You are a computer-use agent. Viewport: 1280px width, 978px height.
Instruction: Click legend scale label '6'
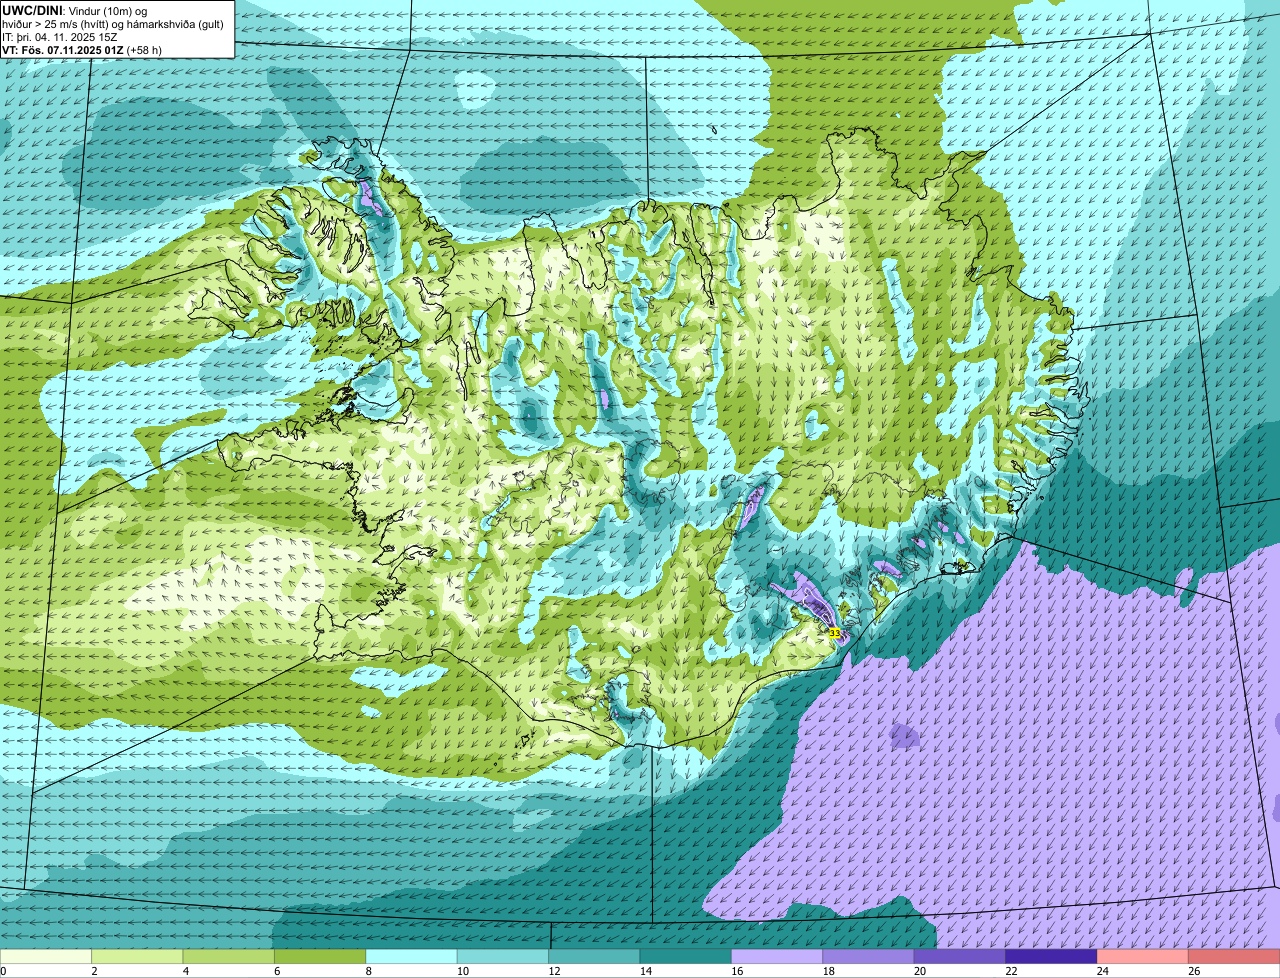[276, 971]
